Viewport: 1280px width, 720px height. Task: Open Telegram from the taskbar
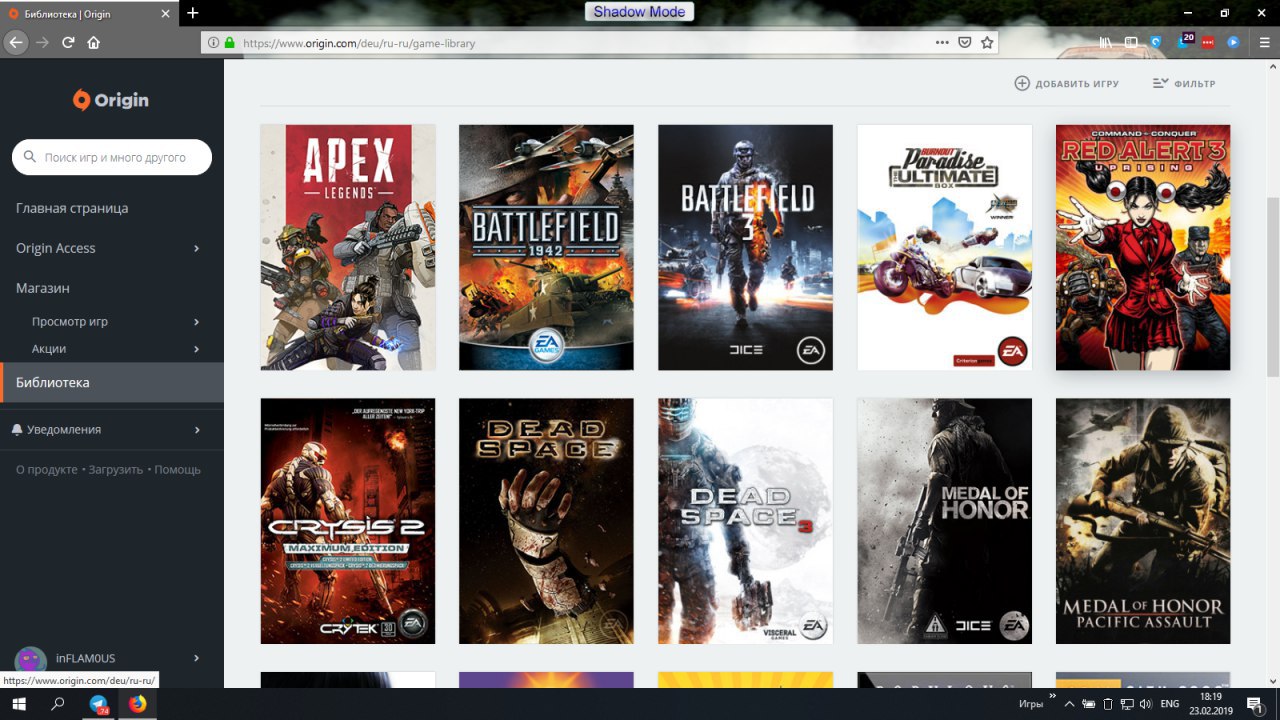99,704
